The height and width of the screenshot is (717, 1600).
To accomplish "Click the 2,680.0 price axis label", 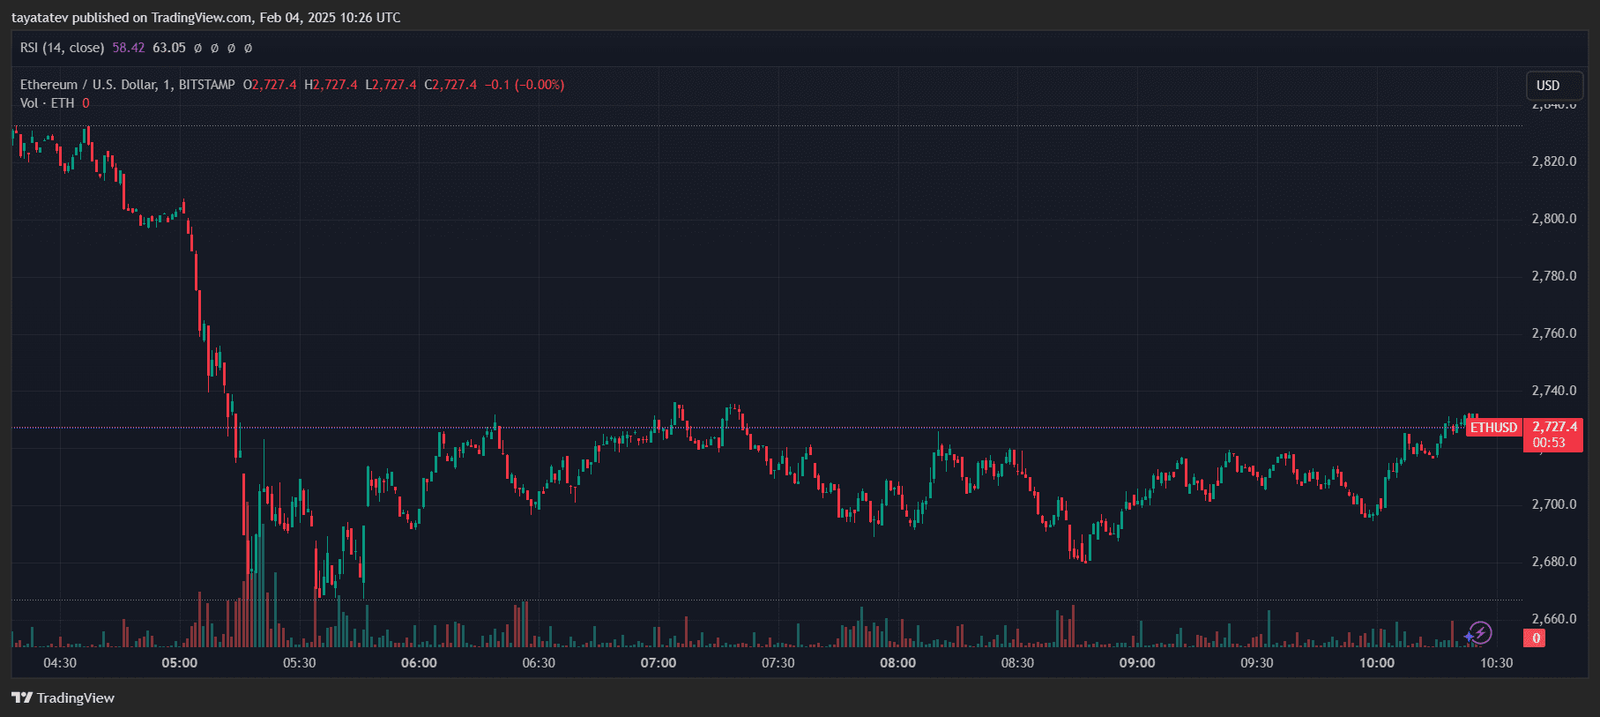I will point(1554,561).
